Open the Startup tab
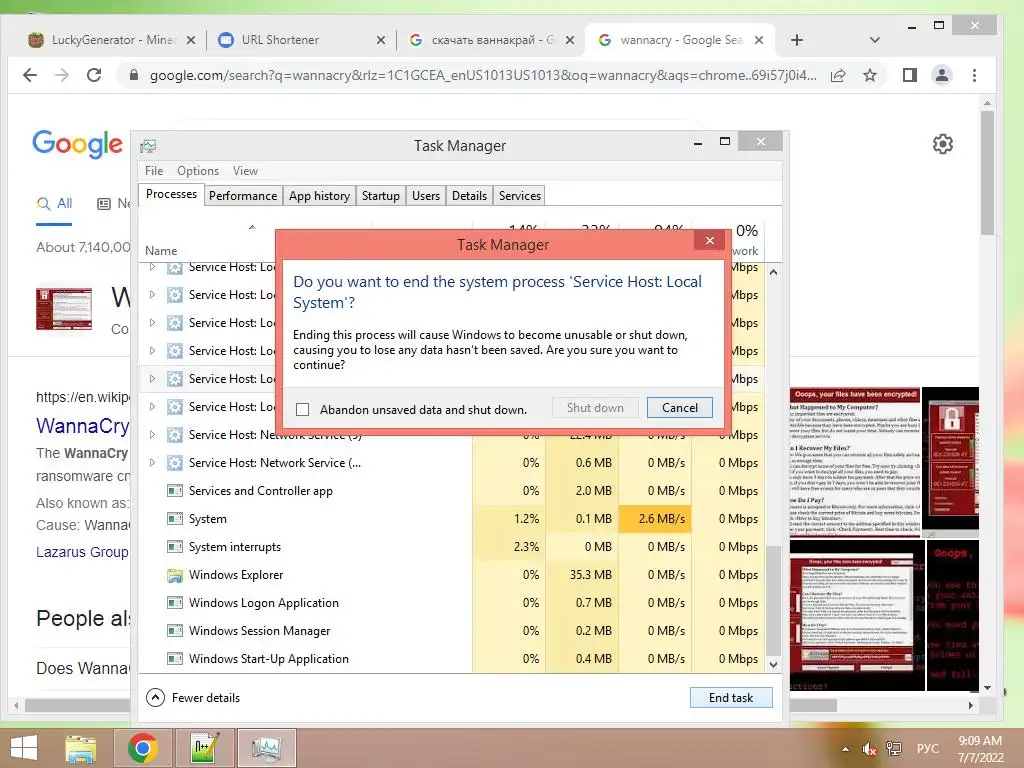The width and height of the screenshot is (1024, 768). tap(381, 196)
